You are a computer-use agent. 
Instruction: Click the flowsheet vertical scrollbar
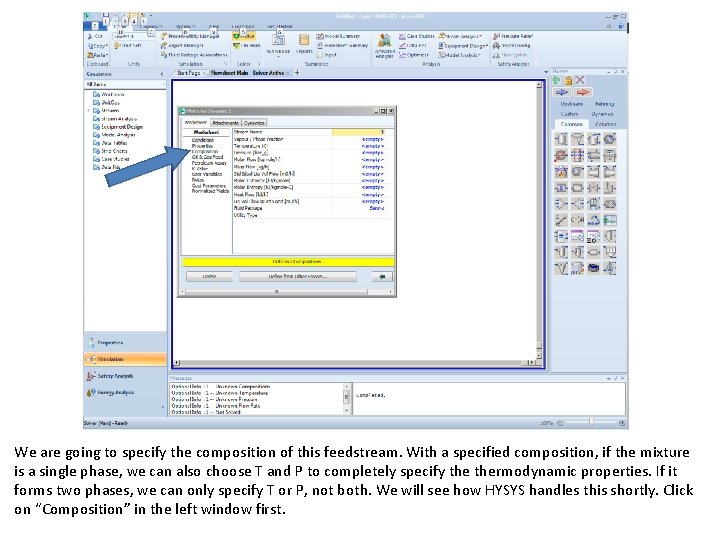click(x=539, y=221)
